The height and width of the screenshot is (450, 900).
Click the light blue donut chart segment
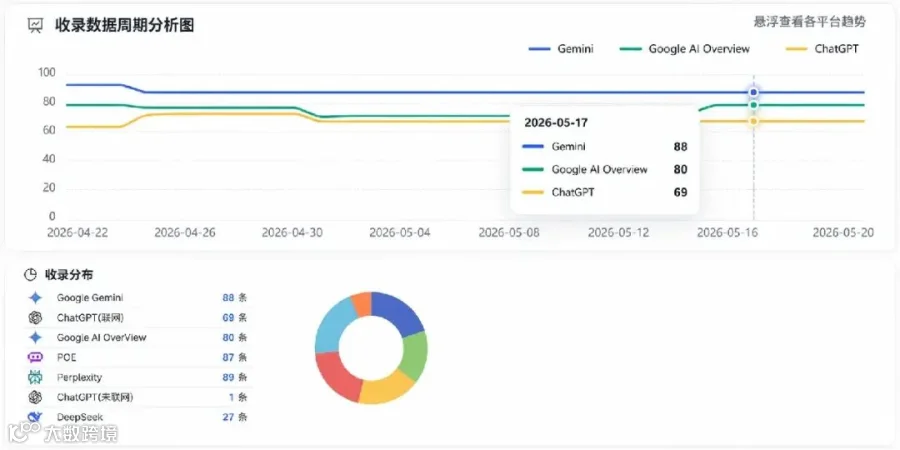click(333, 326)
